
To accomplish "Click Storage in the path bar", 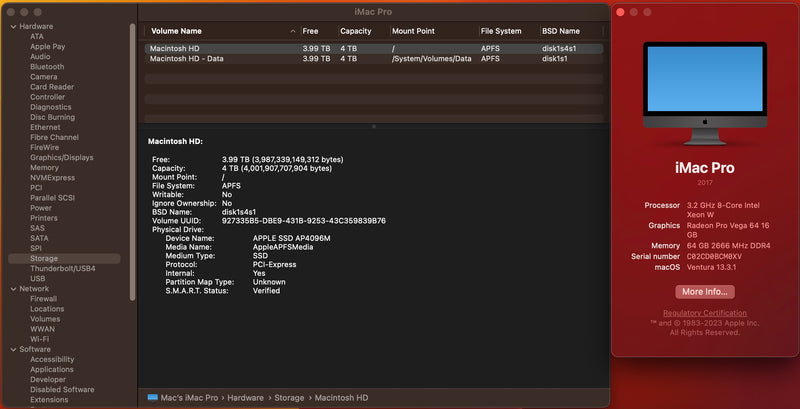I will pos(289,398).
